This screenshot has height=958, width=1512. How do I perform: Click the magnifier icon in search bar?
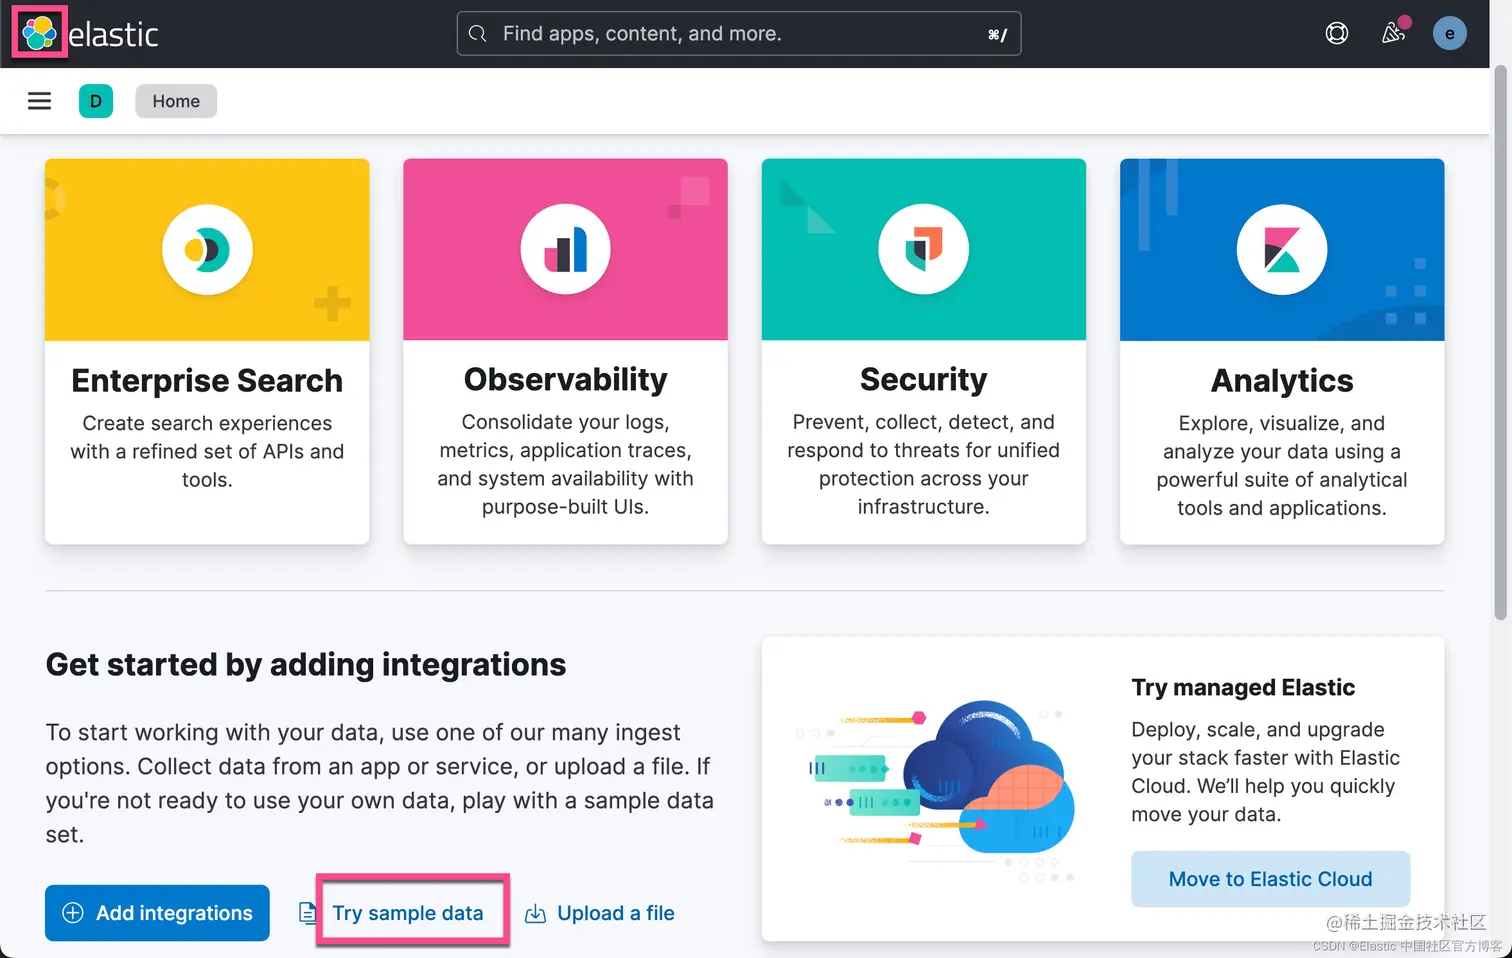[x=478, y=33]
